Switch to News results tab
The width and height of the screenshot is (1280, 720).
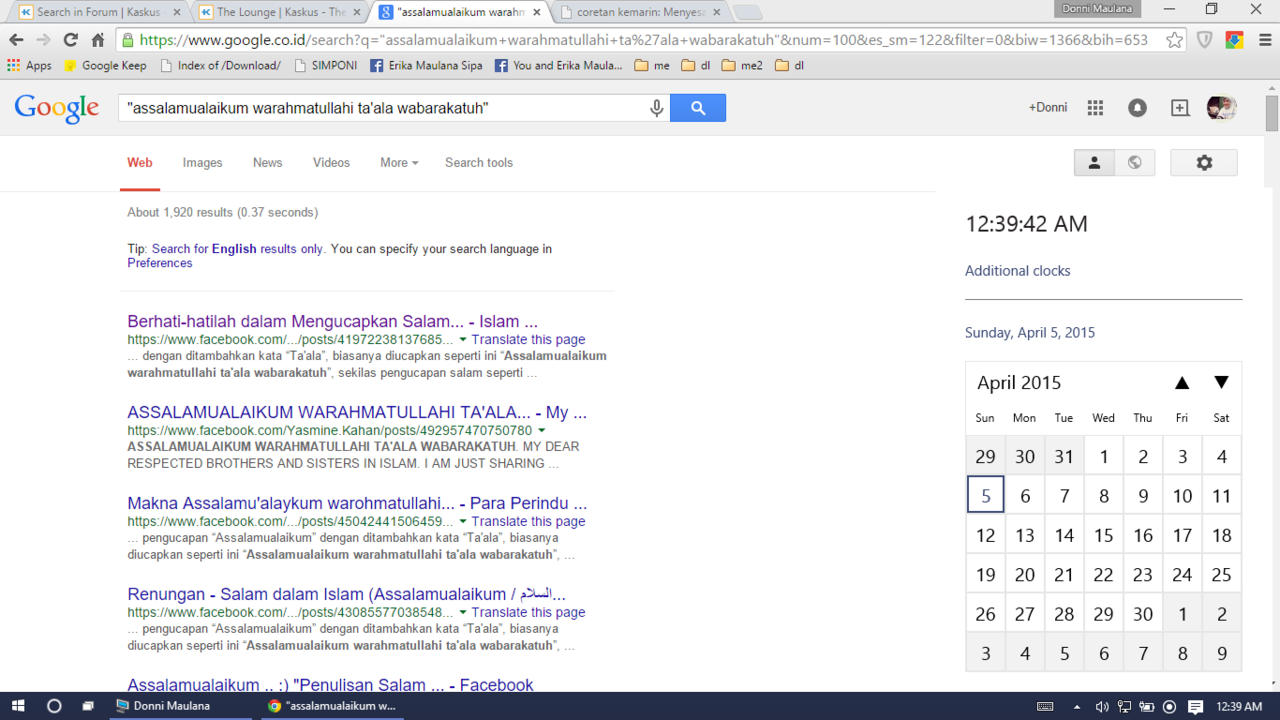[267, 163]
